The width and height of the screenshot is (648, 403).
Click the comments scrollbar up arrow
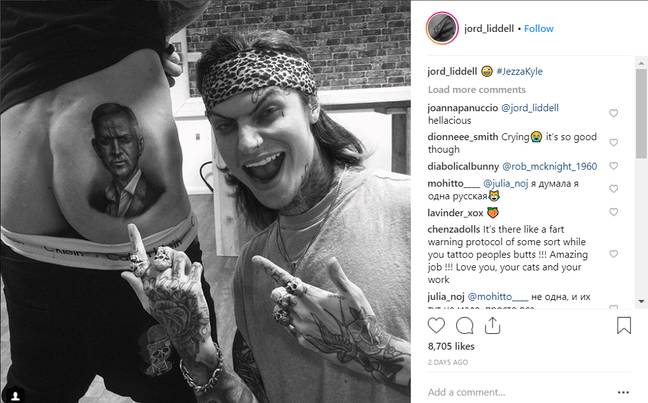[641, 63]
